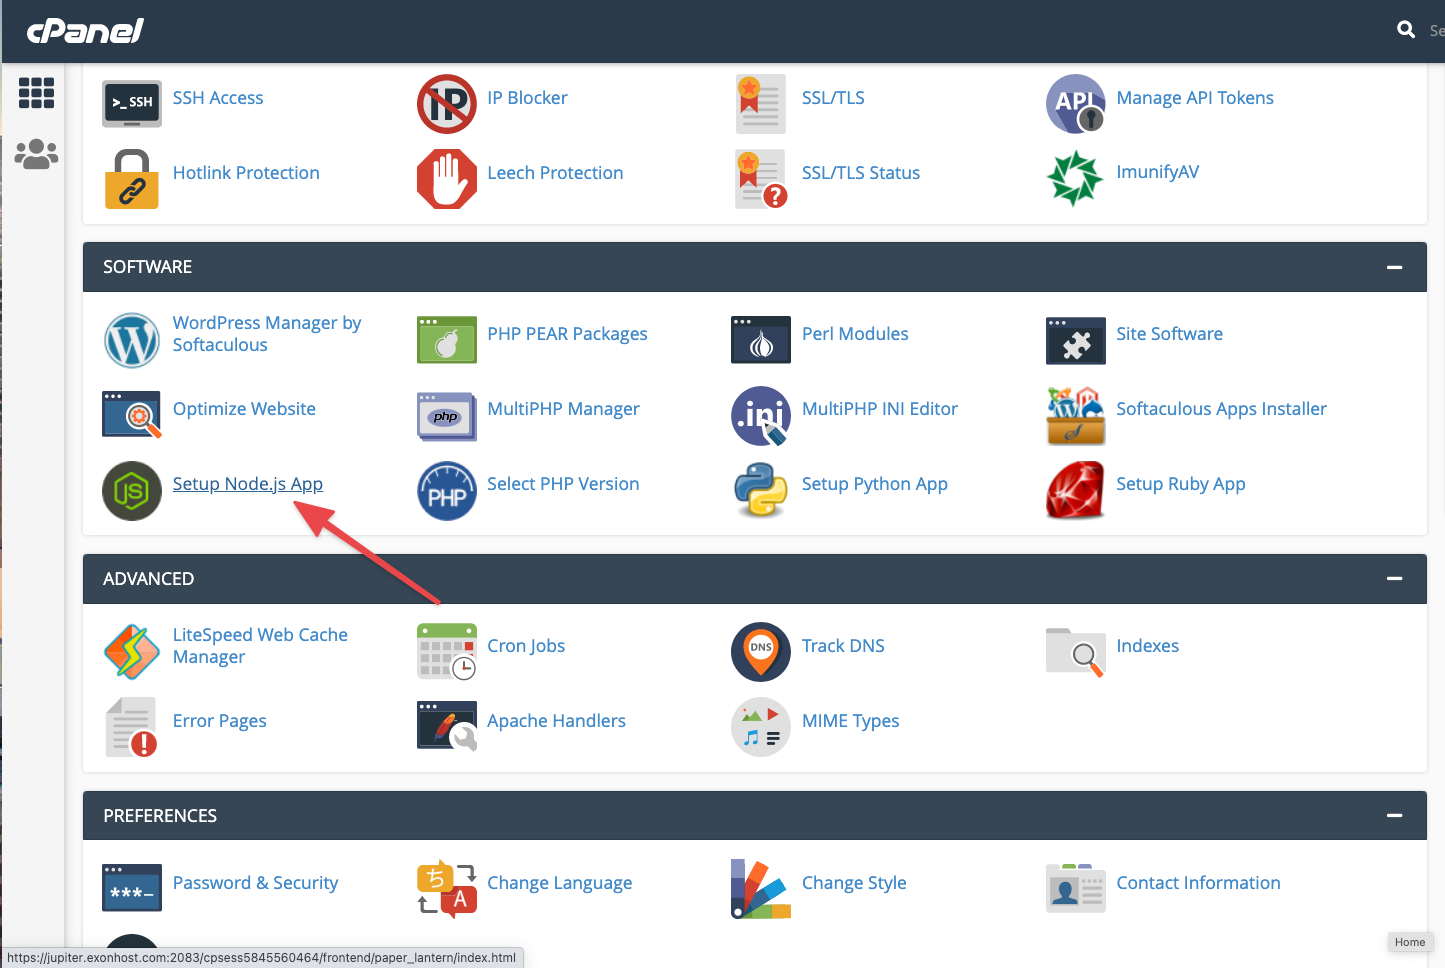Collapse the PREFERENCES section
This screenshot has width=1445, height=968.
coord(1395,816)
